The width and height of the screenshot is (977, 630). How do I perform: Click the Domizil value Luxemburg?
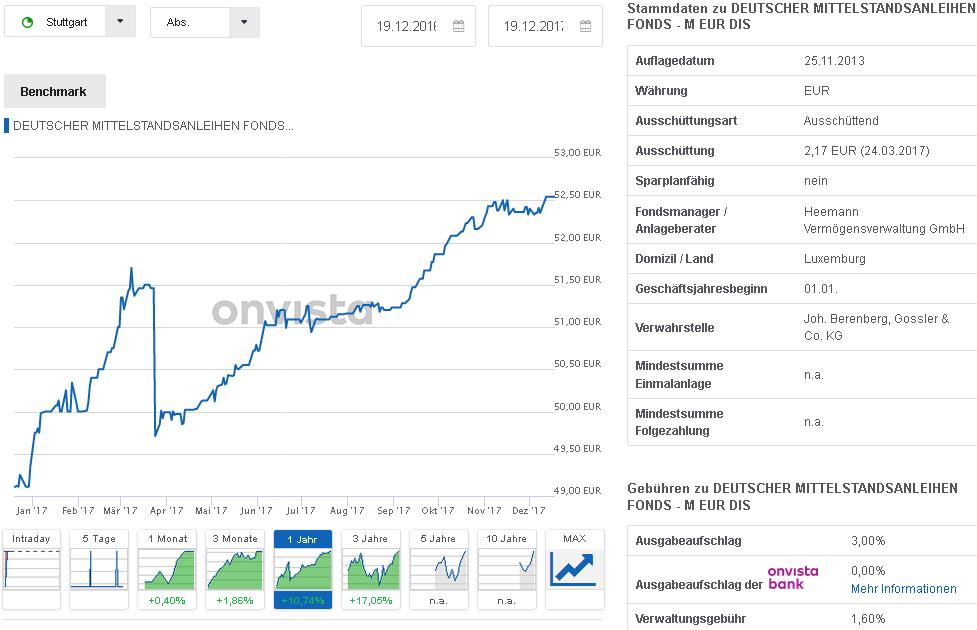pyautogui.click(x=834, y=259)
